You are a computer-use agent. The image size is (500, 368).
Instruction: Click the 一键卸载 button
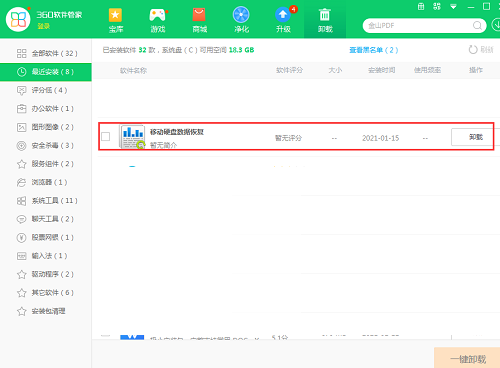[x=467, y=358]
